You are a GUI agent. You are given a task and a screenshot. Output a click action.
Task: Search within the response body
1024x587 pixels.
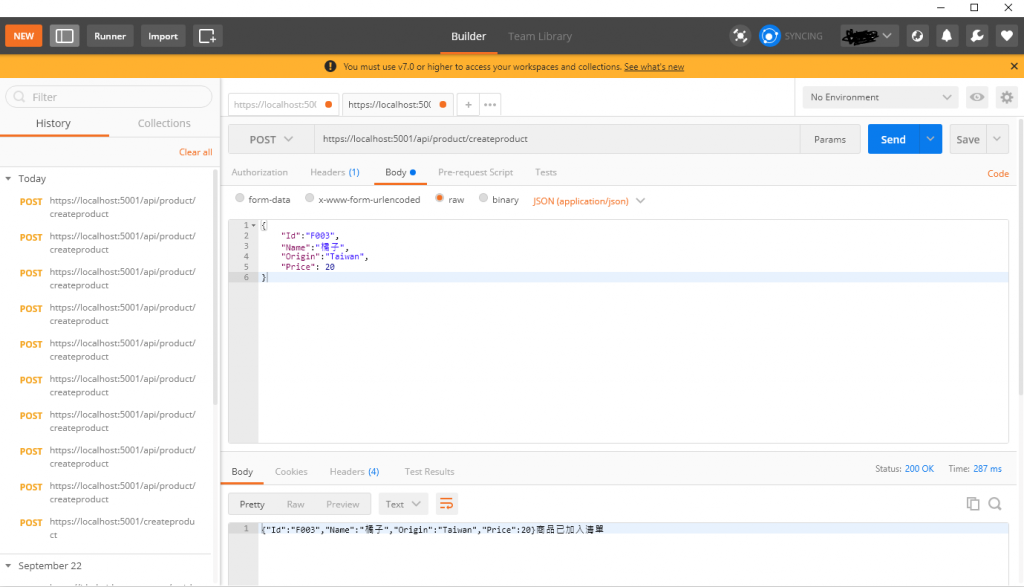tap(995, 503)
